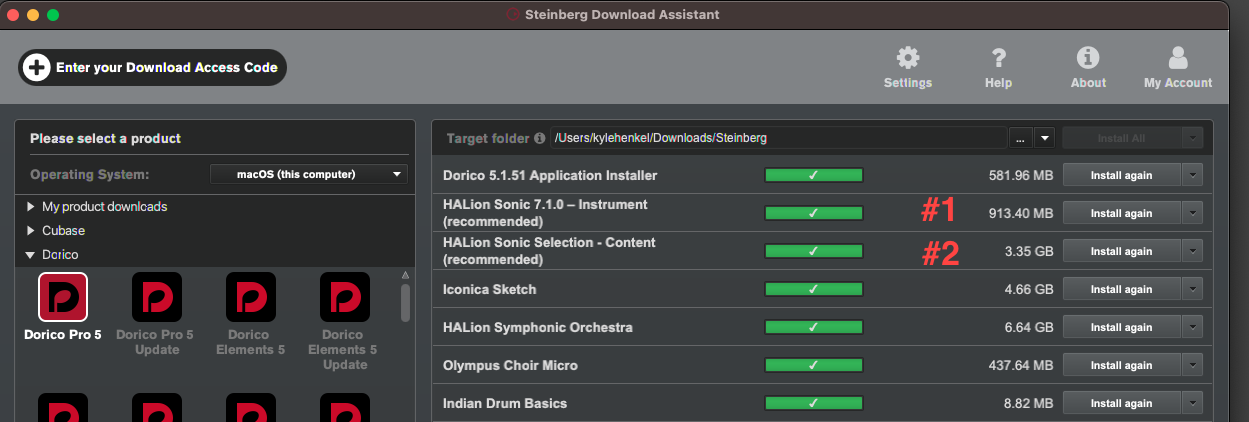
Task: Open dropdown arrow beside Iconica Sketch's Install again
Action: (1192, 289)
